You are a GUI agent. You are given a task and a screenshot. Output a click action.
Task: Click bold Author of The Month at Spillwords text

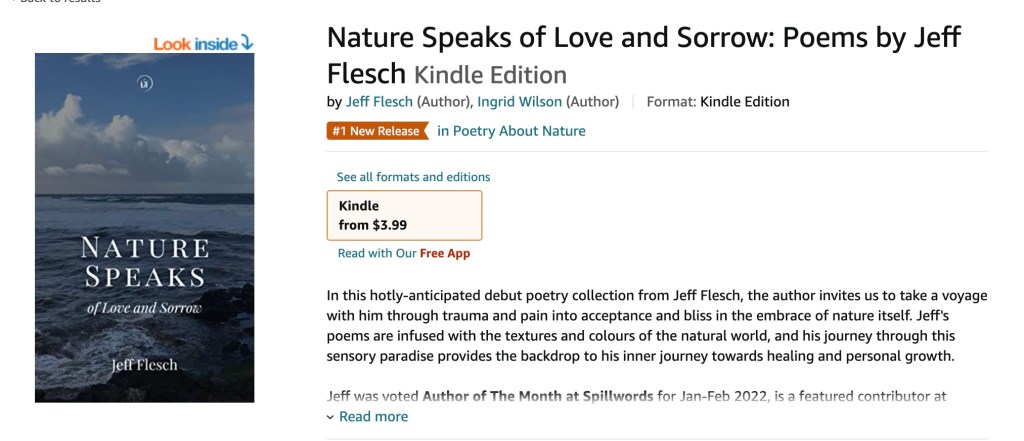[538, 396]
